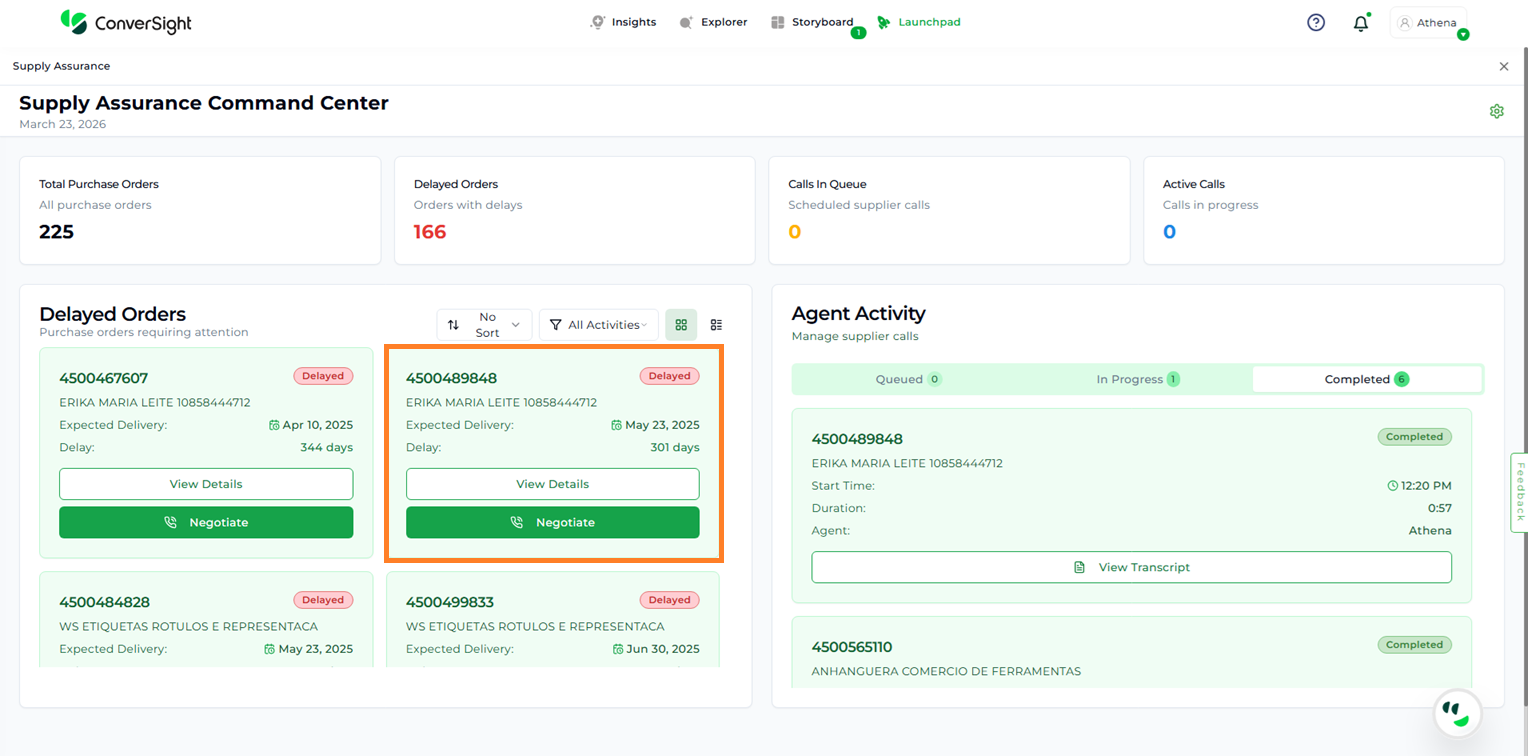1528x756 pixels.
Task: Close the Supply Assurance panel
Action: (1503, 66)
